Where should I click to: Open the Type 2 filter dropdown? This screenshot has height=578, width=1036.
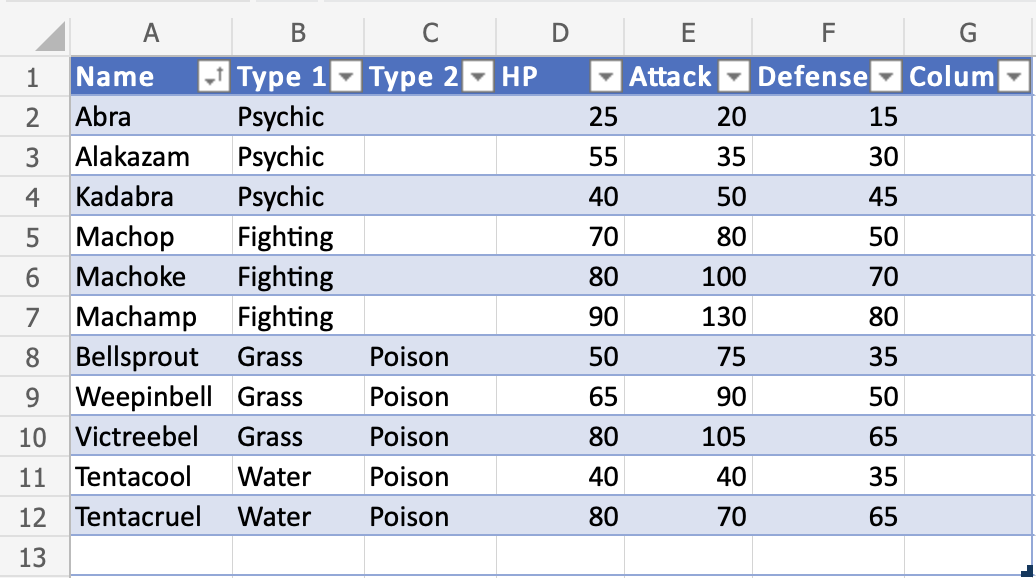point(479,77)
